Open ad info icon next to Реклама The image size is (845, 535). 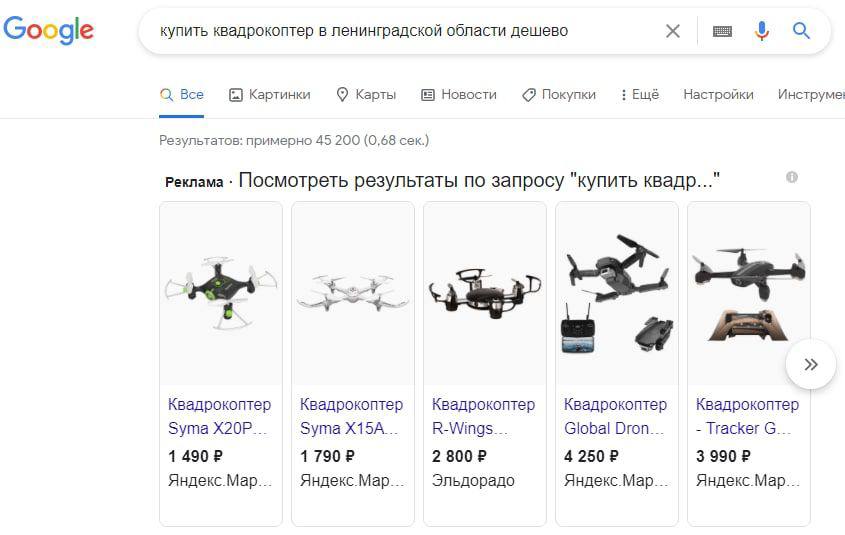792,177
